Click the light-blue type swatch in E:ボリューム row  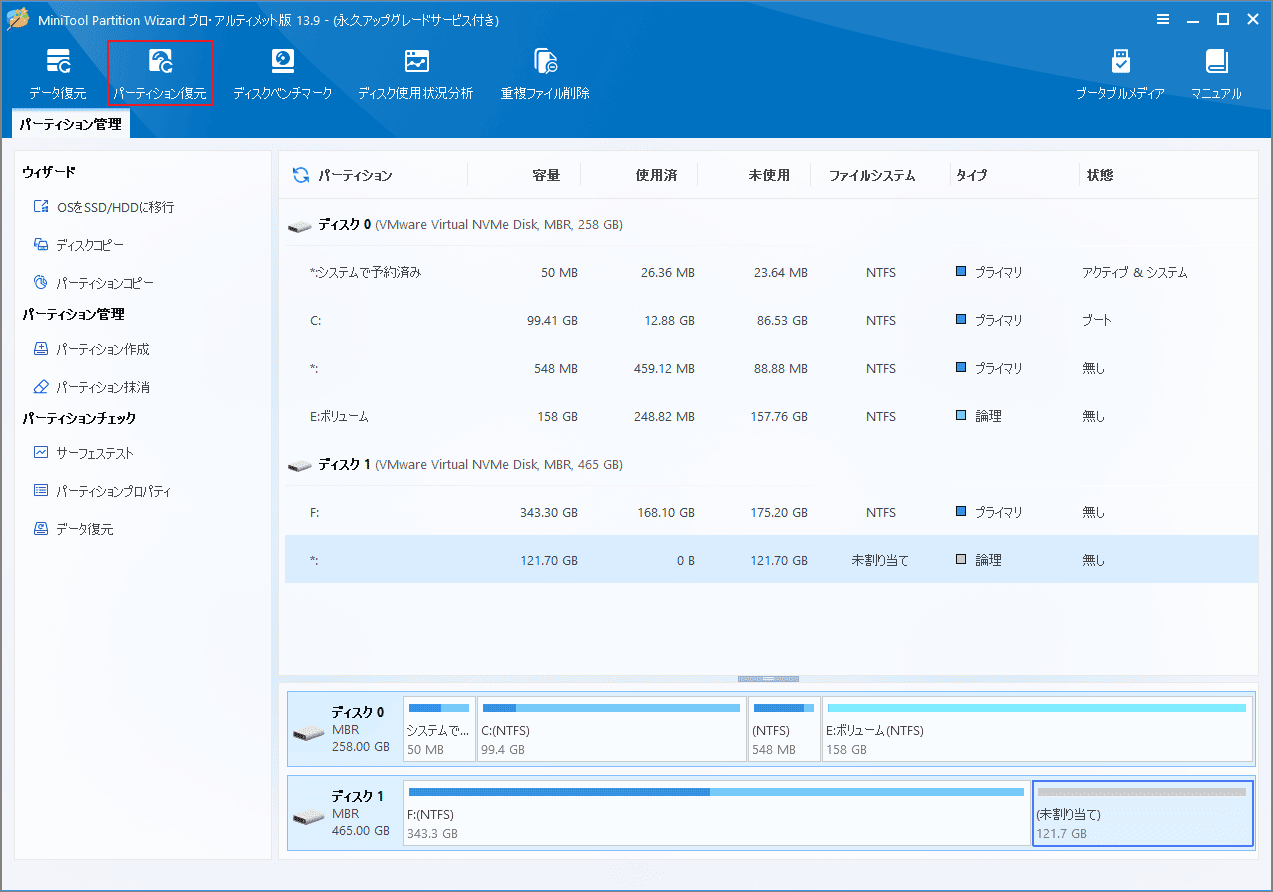(961, 416)
